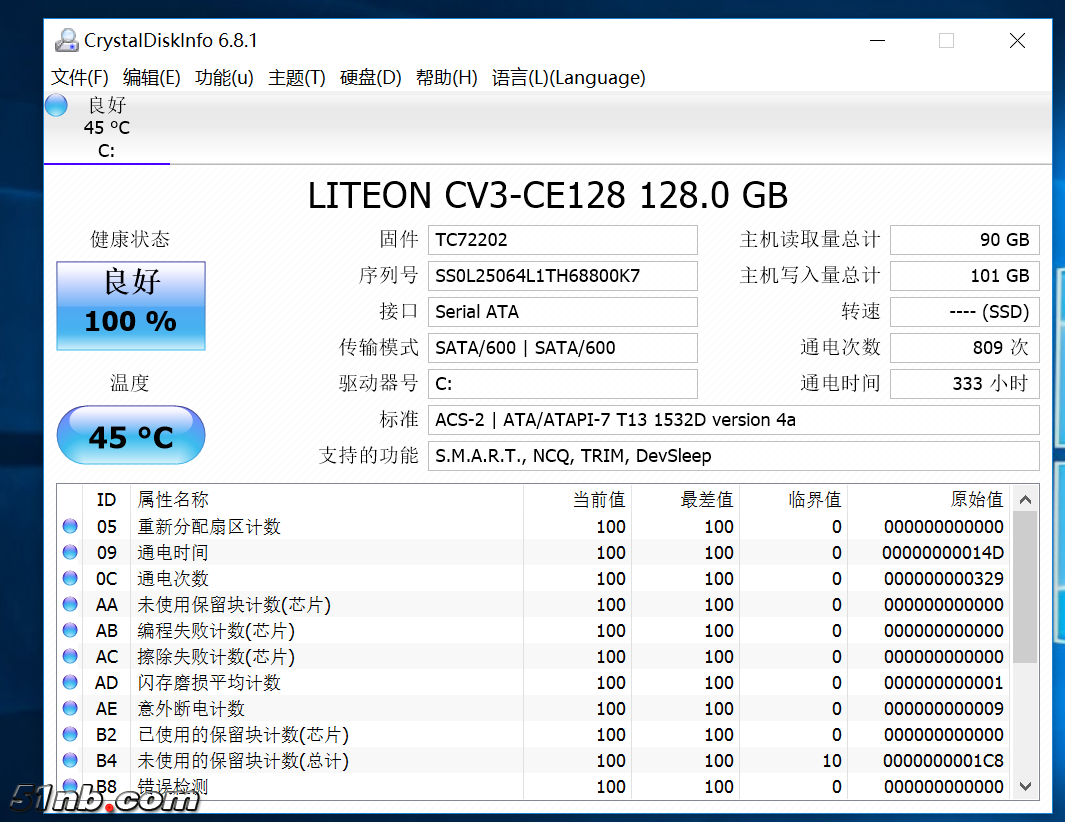This screenshot has width=1065, height=822.
Task: Click the 良好 100 % health status button
Action: pyautogui.click(x=131, y=305)
